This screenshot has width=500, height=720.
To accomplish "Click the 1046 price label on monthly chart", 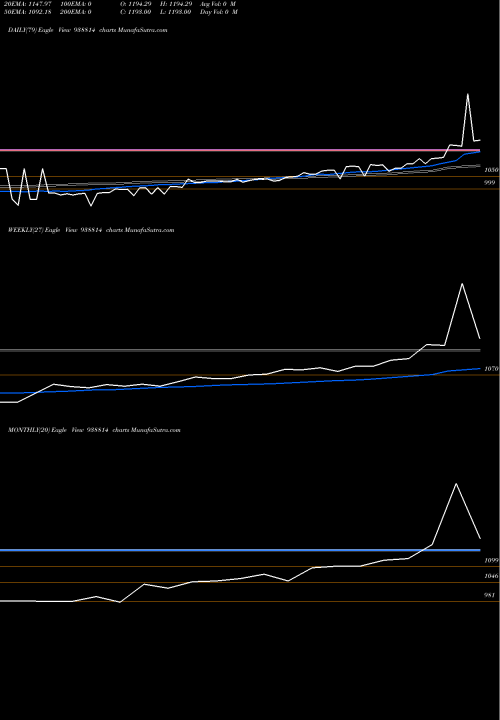I will tap(492, 576).
